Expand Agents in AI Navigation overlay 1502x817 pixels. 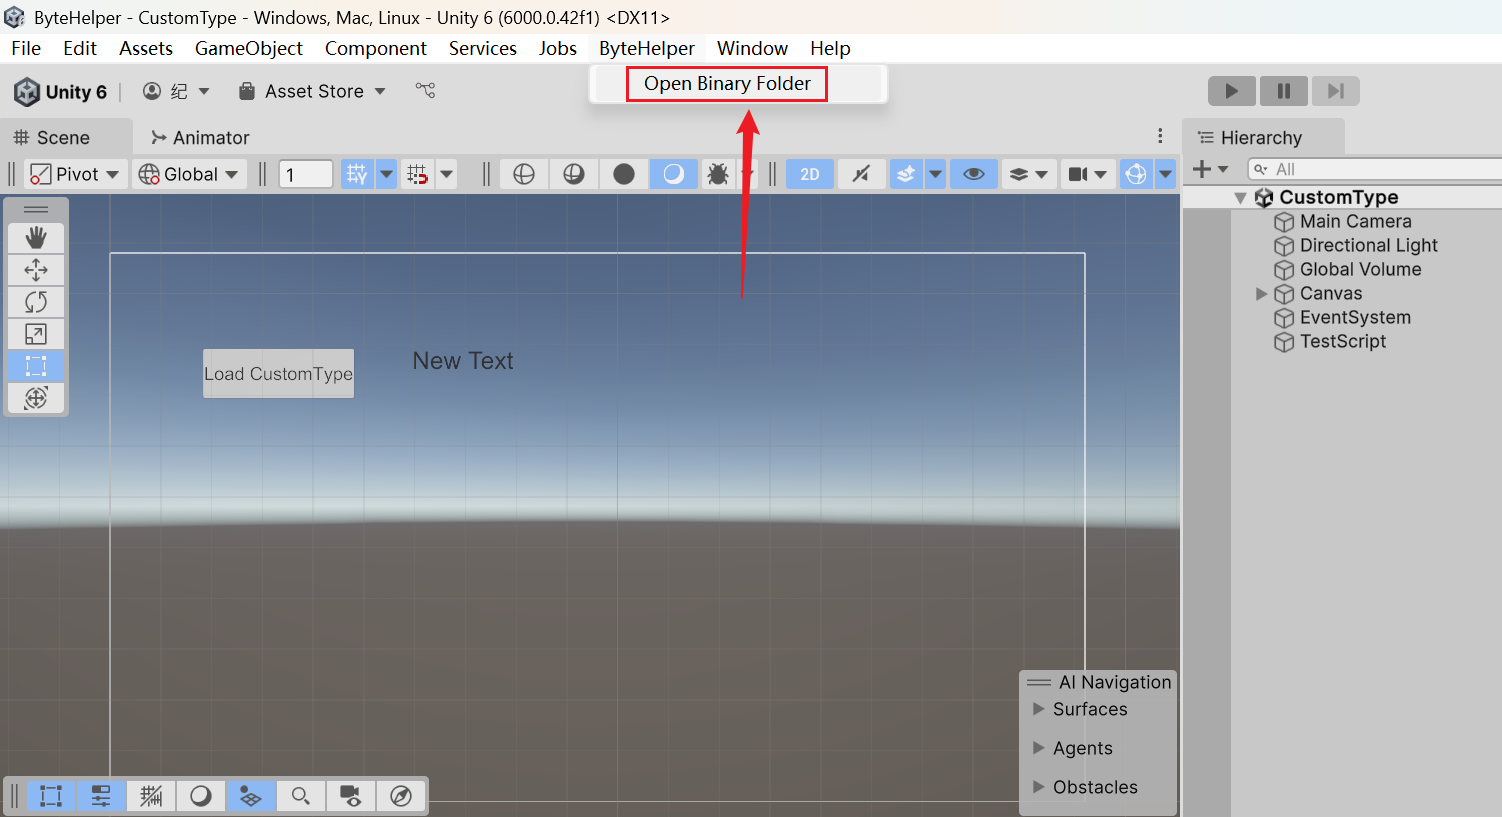1038,748
